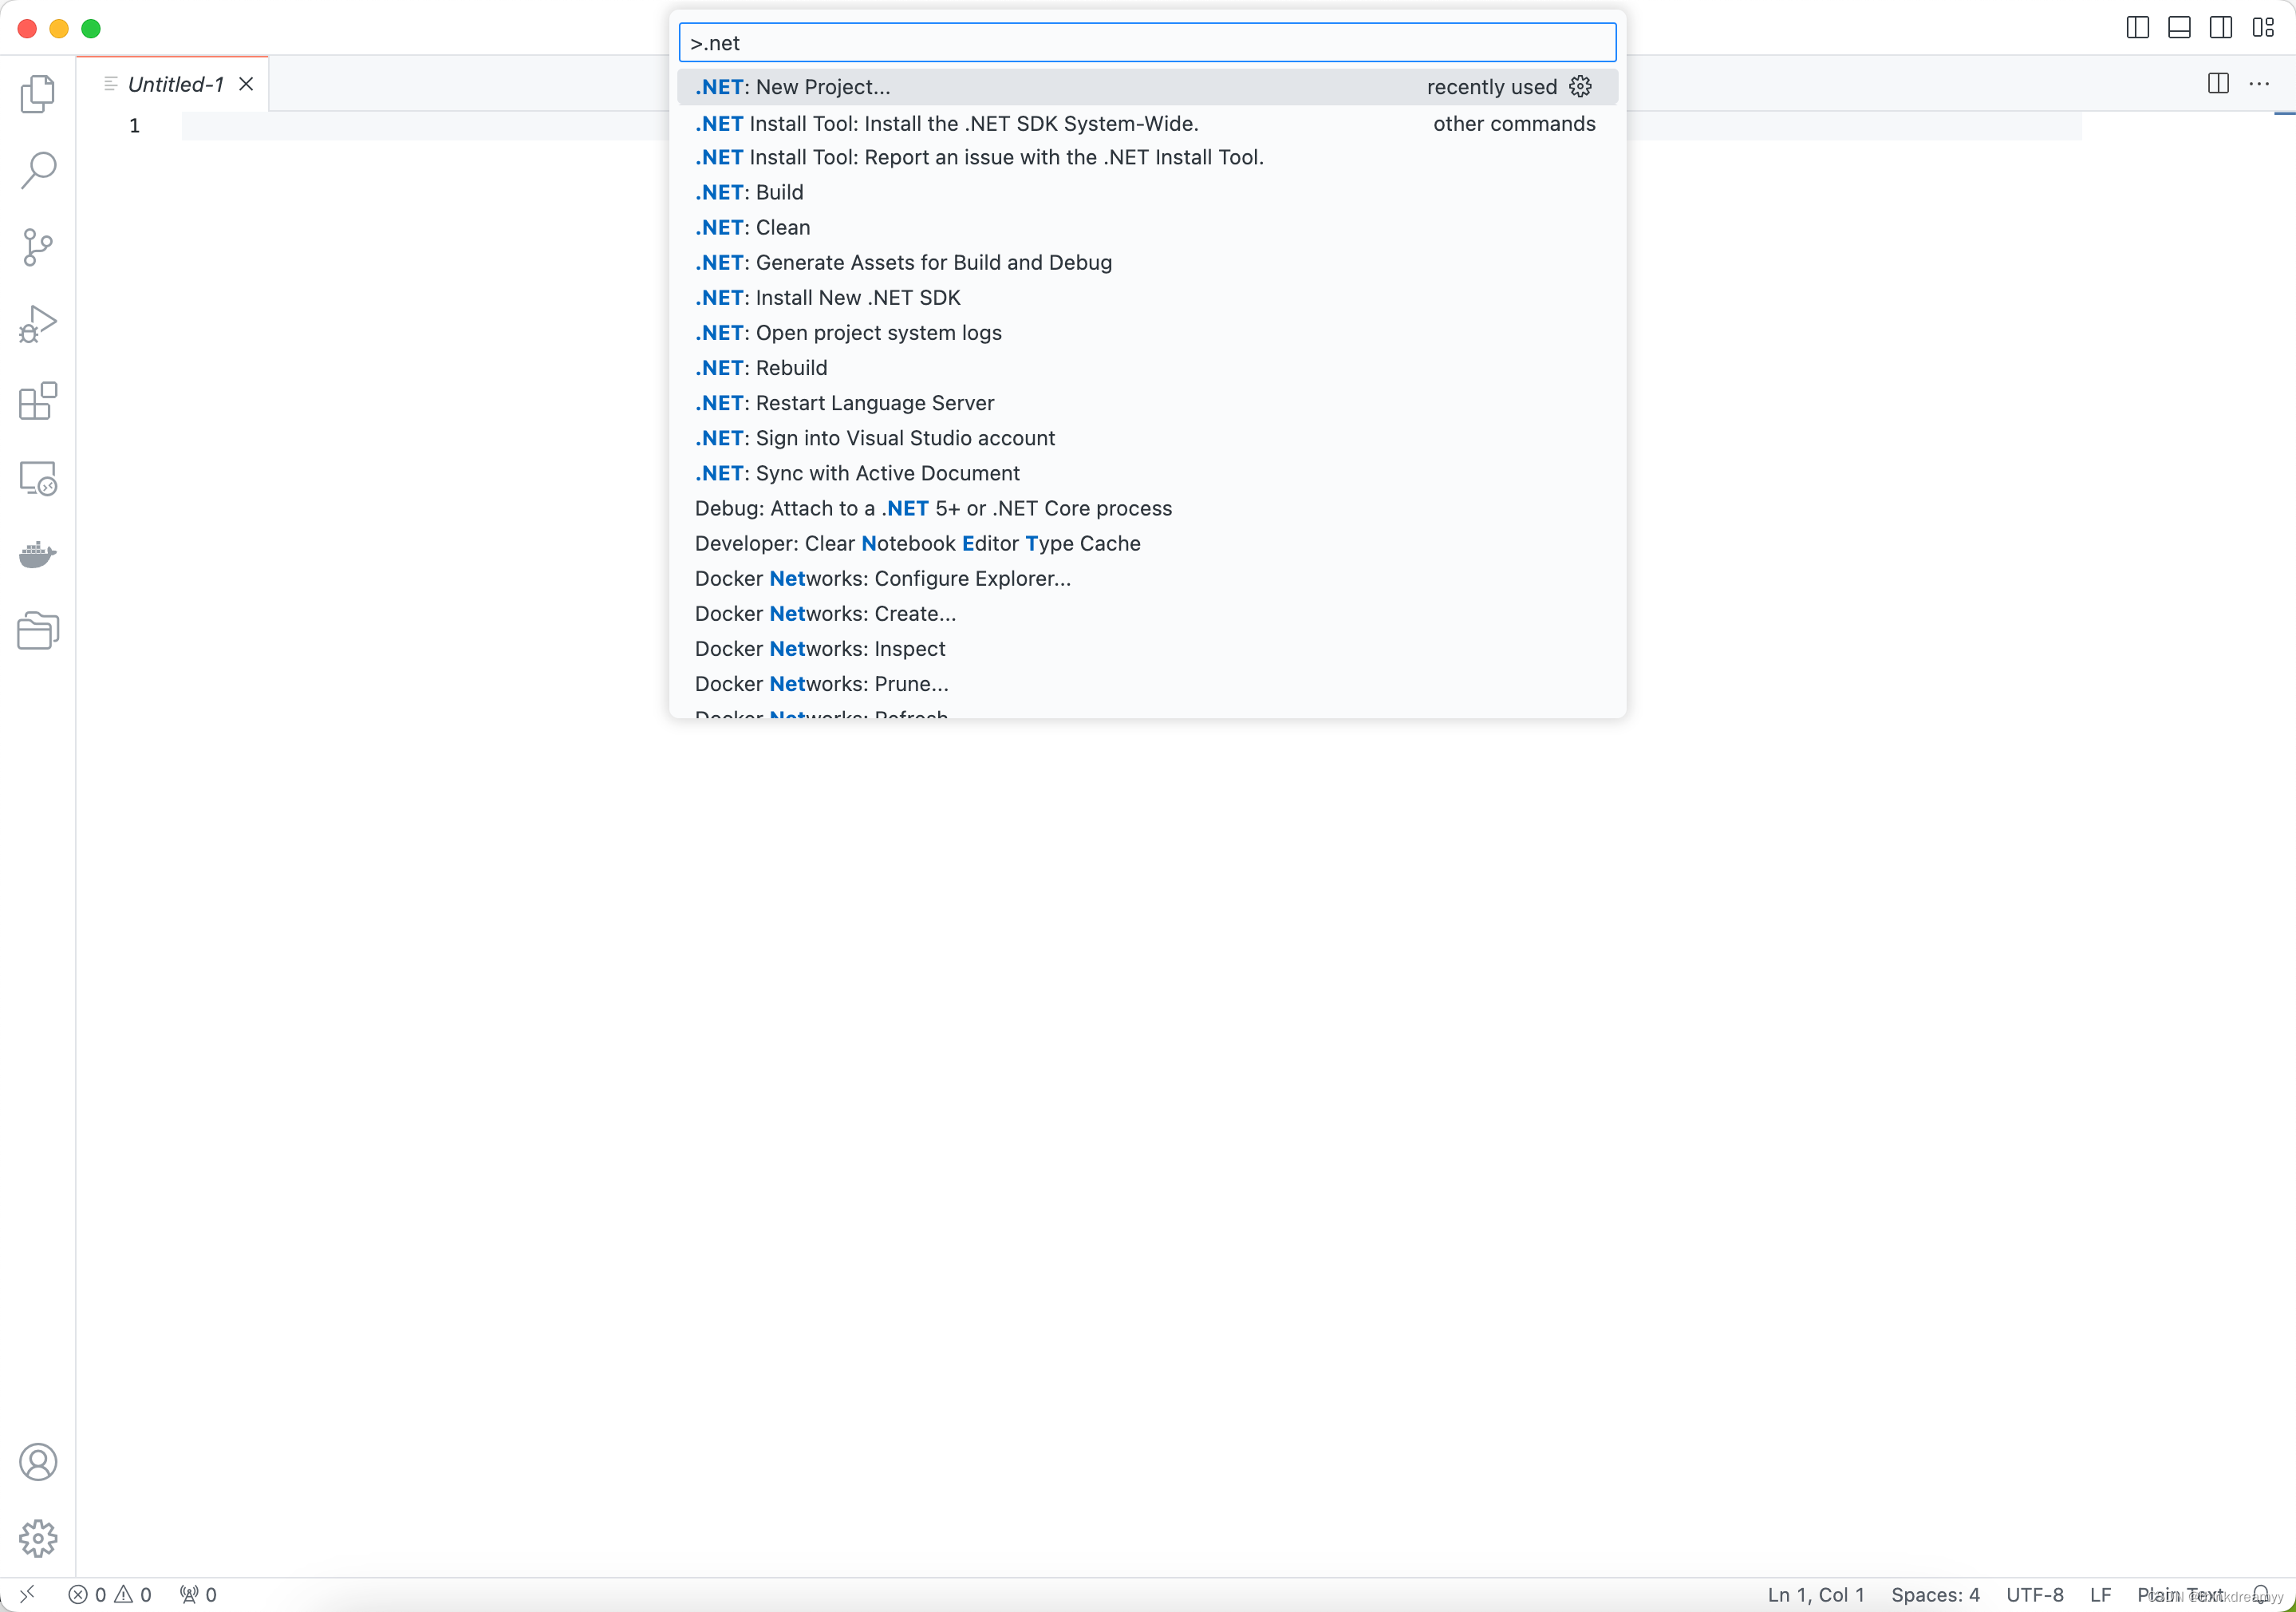Select ".NET: Build" command
2296x1612 pixels.
(750, 192)
